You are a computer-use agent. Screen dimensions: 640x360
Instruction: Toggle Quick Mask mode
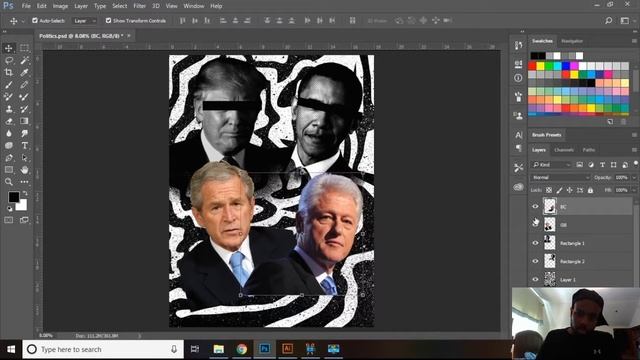9,220
